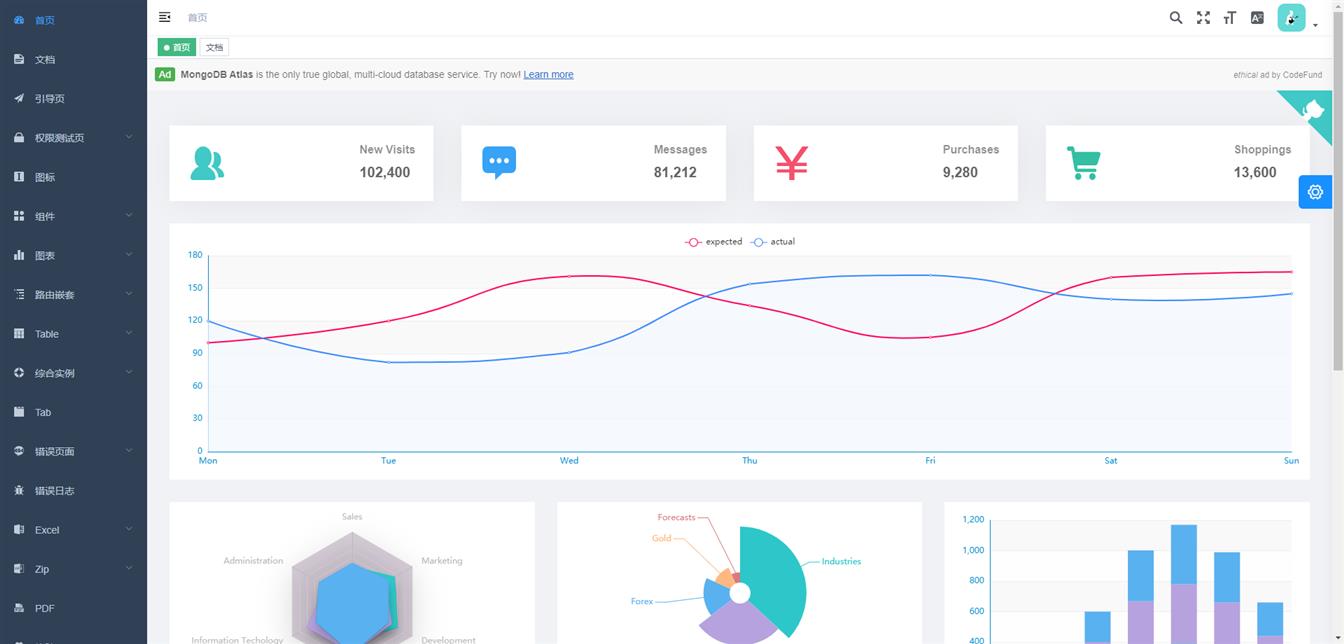1344x644 pixels.
Task: Expand the 路由嵌套 submenu chevron
Action: (129, 293)
